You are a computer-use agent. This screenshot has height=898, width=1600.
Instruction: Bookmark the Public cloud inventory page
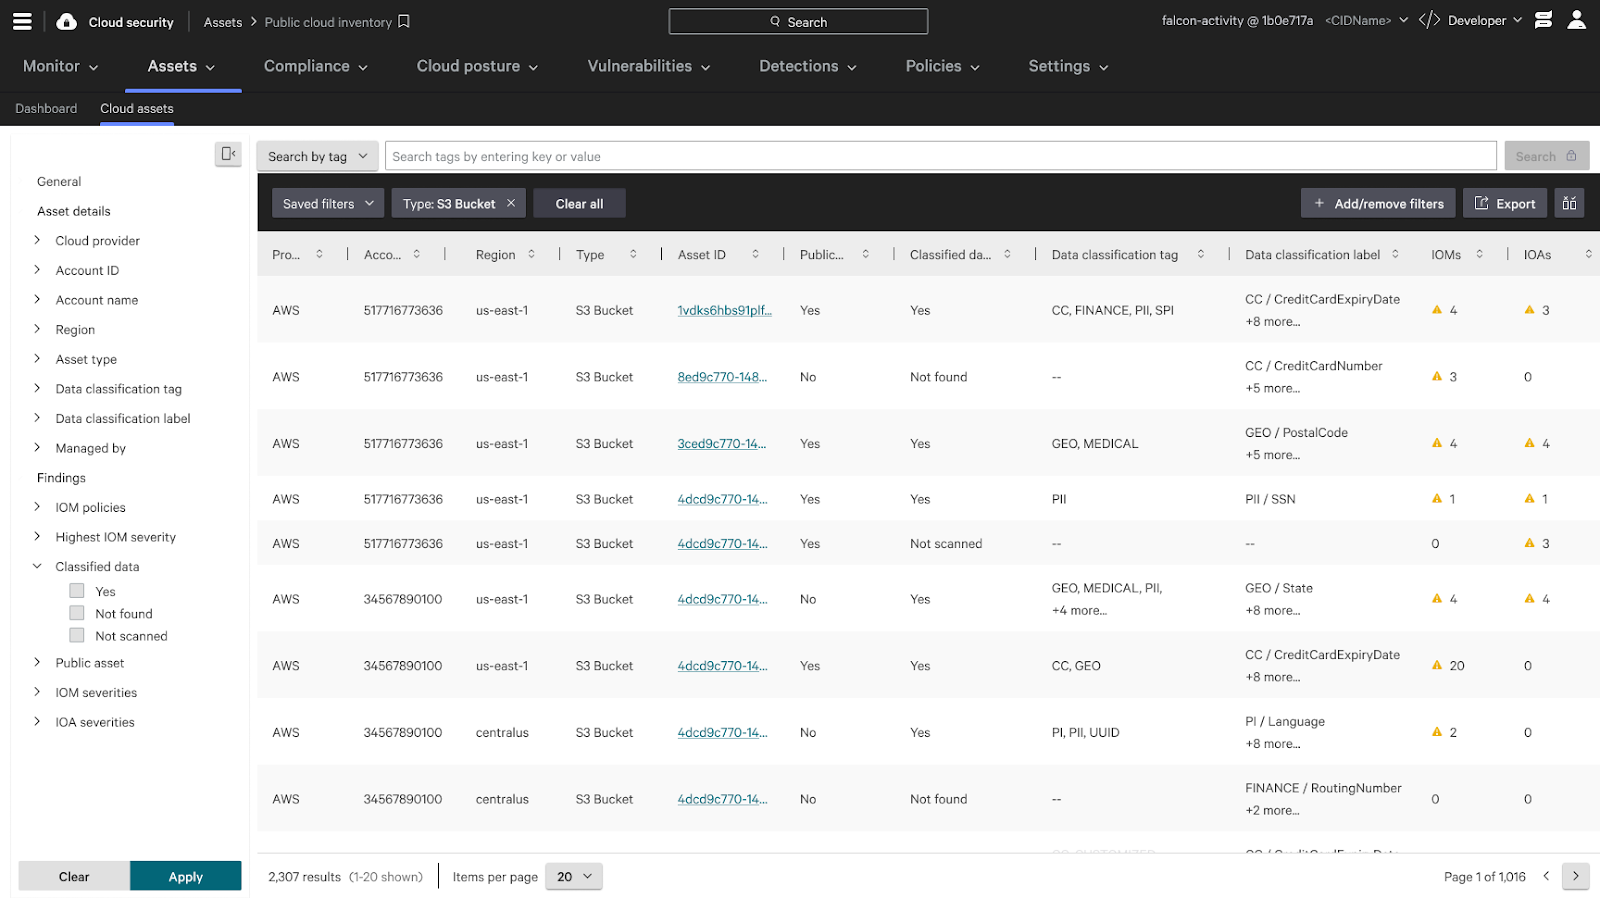click(x=404, y=21)
